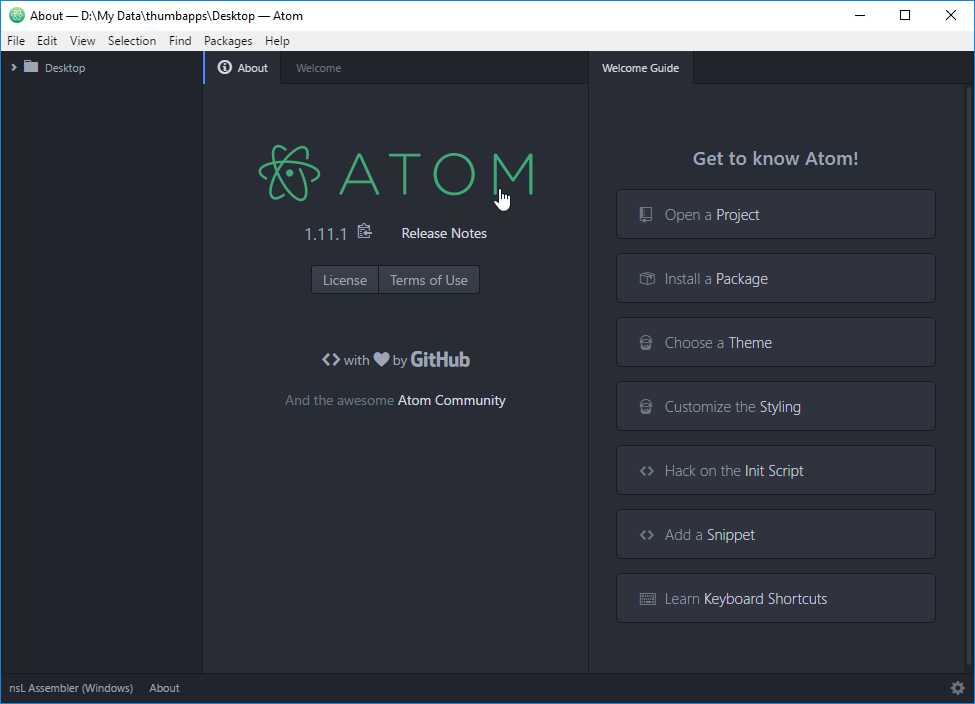Expand the Hack on the Init Script card
The height and width of the screenshot is (704, 975).
(775, 470)
